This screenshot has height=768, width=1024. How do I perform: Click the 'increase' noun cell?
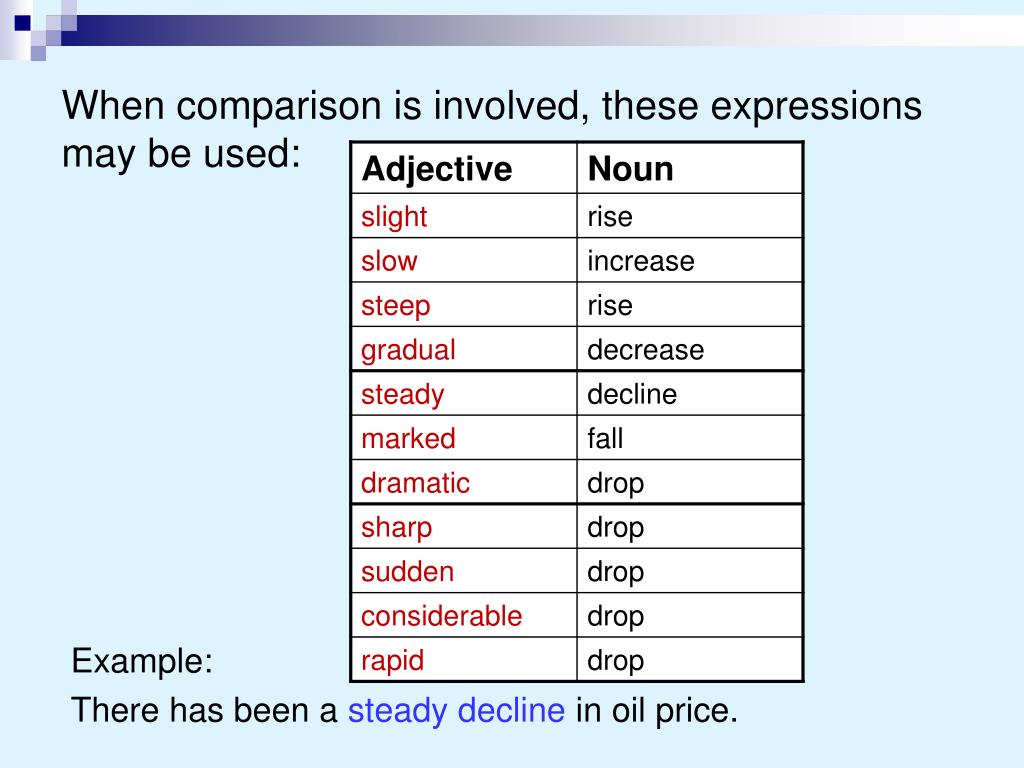690,261
